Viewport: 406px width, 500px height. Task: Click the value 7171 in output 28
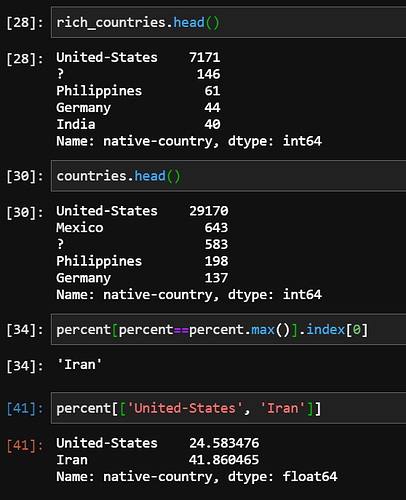click(x=205, y=57)
